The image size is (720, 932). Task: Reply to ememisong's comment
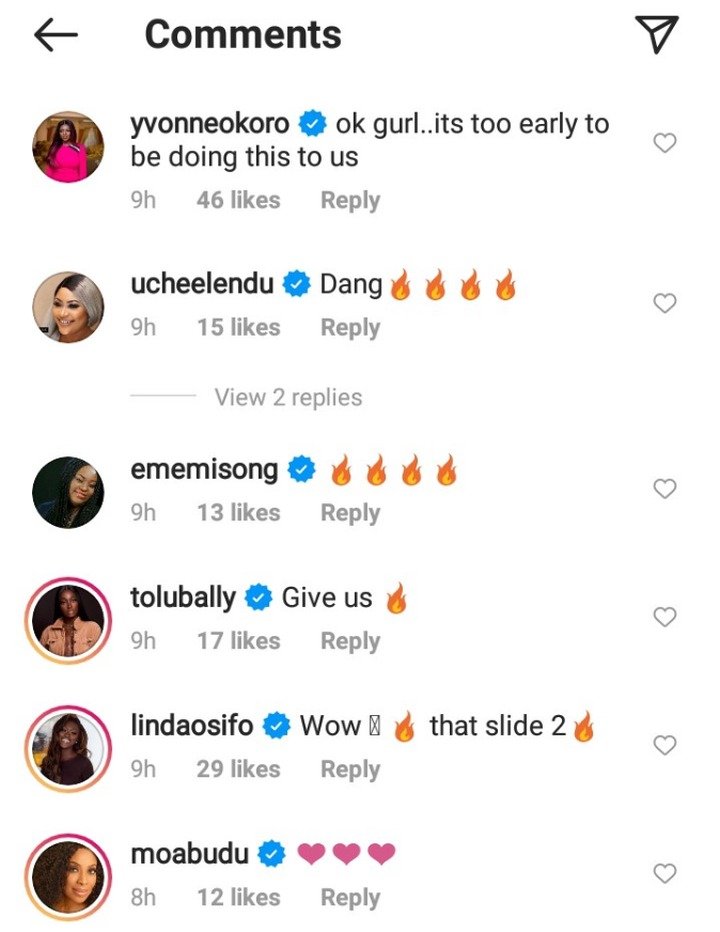pos(350,513)
